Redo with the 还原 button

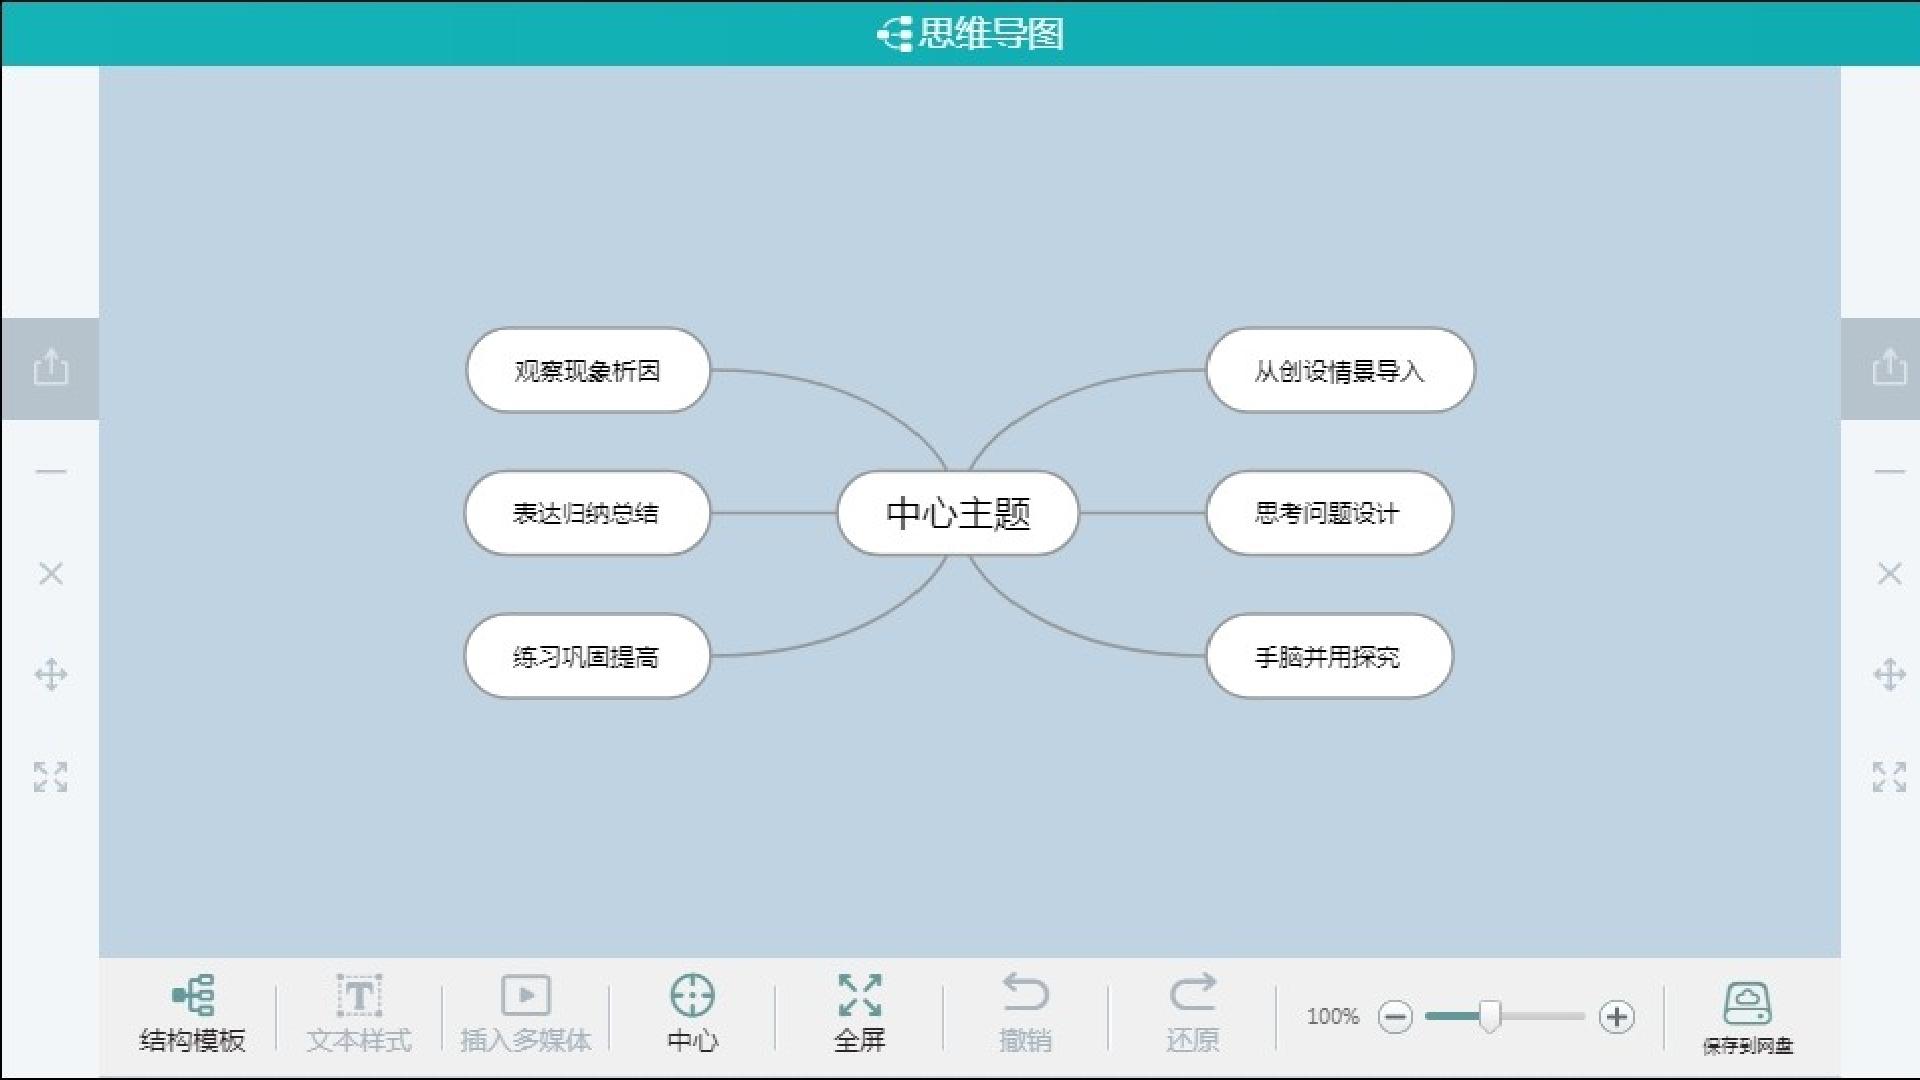pyautogui.click(x=1192, y=1014)
